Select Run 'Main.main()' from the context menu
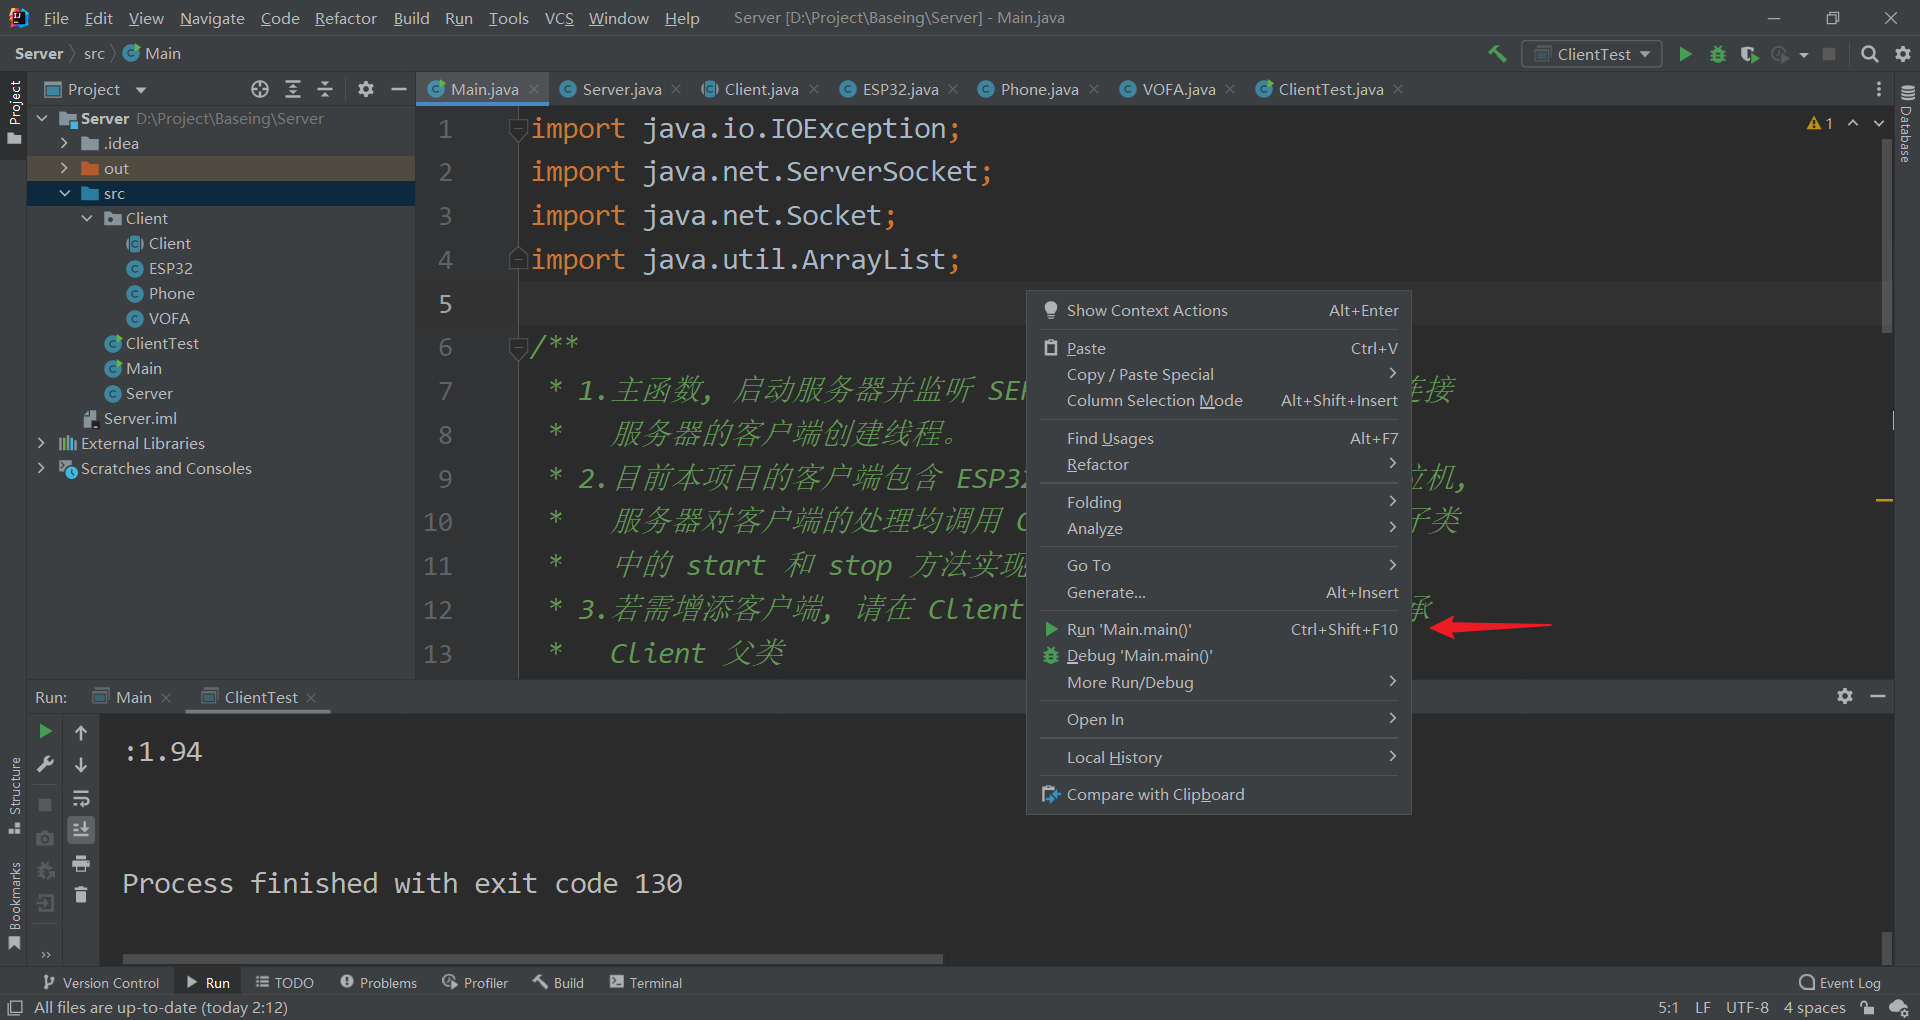1920x1020 pixels. (1130, 629)
